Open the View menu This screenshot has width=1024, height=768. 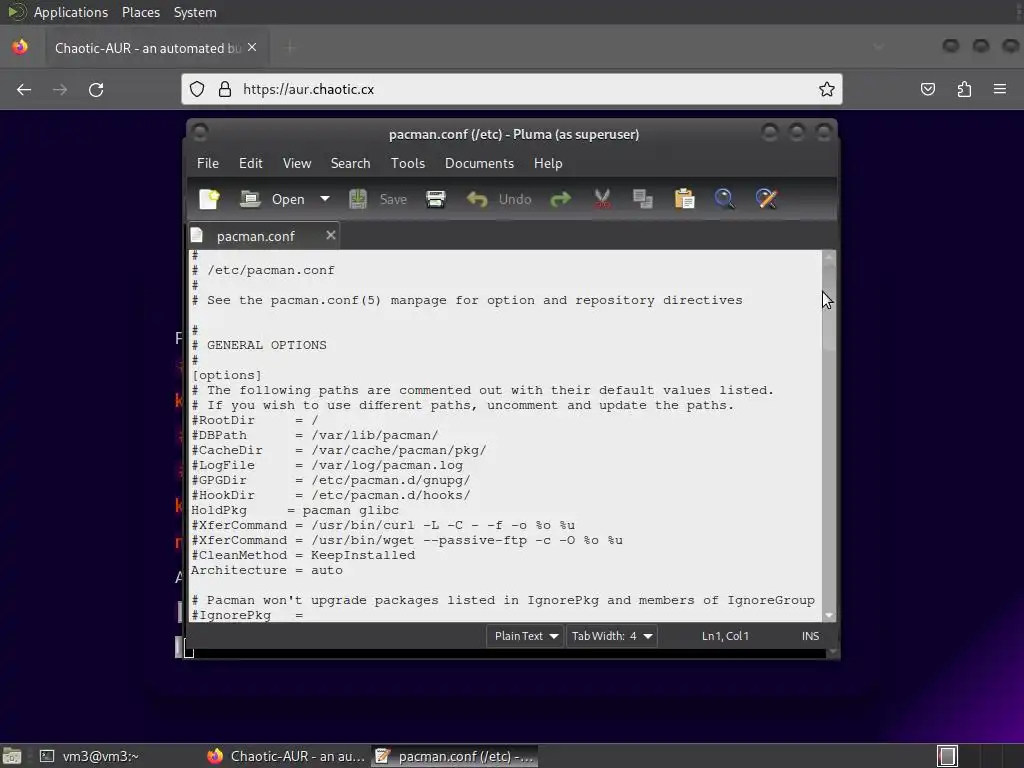[296, 163]
